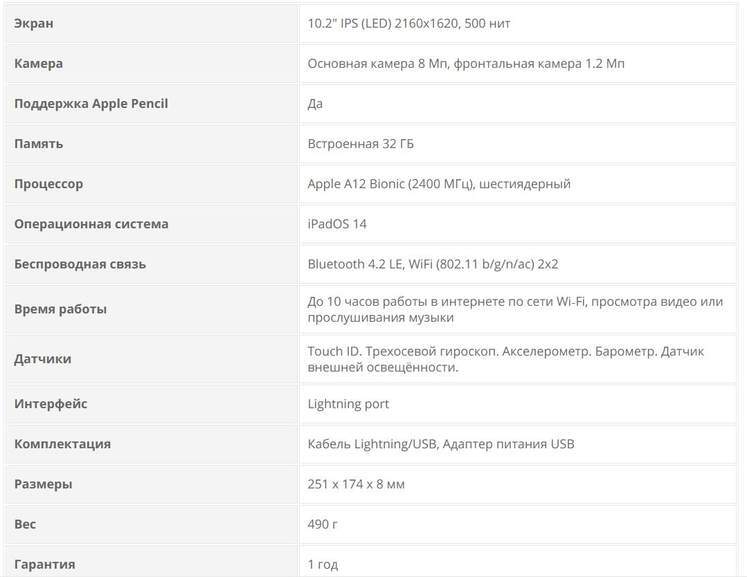Click the "Встроенная 32 ГБ" memory value
The width and height of the screenshot is (747, 577).
pyautogui.click(x=361, y=143)
